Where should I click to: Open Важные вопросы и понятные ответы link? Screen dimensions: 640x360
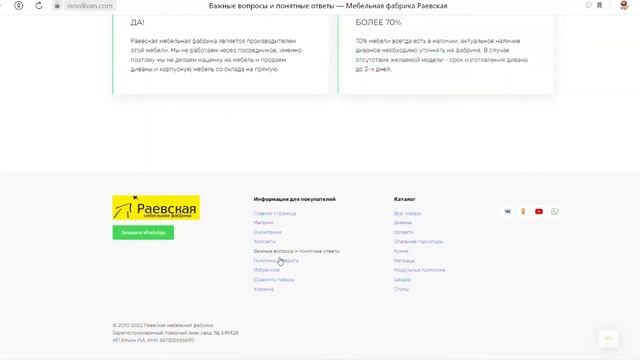coord(296,251)
